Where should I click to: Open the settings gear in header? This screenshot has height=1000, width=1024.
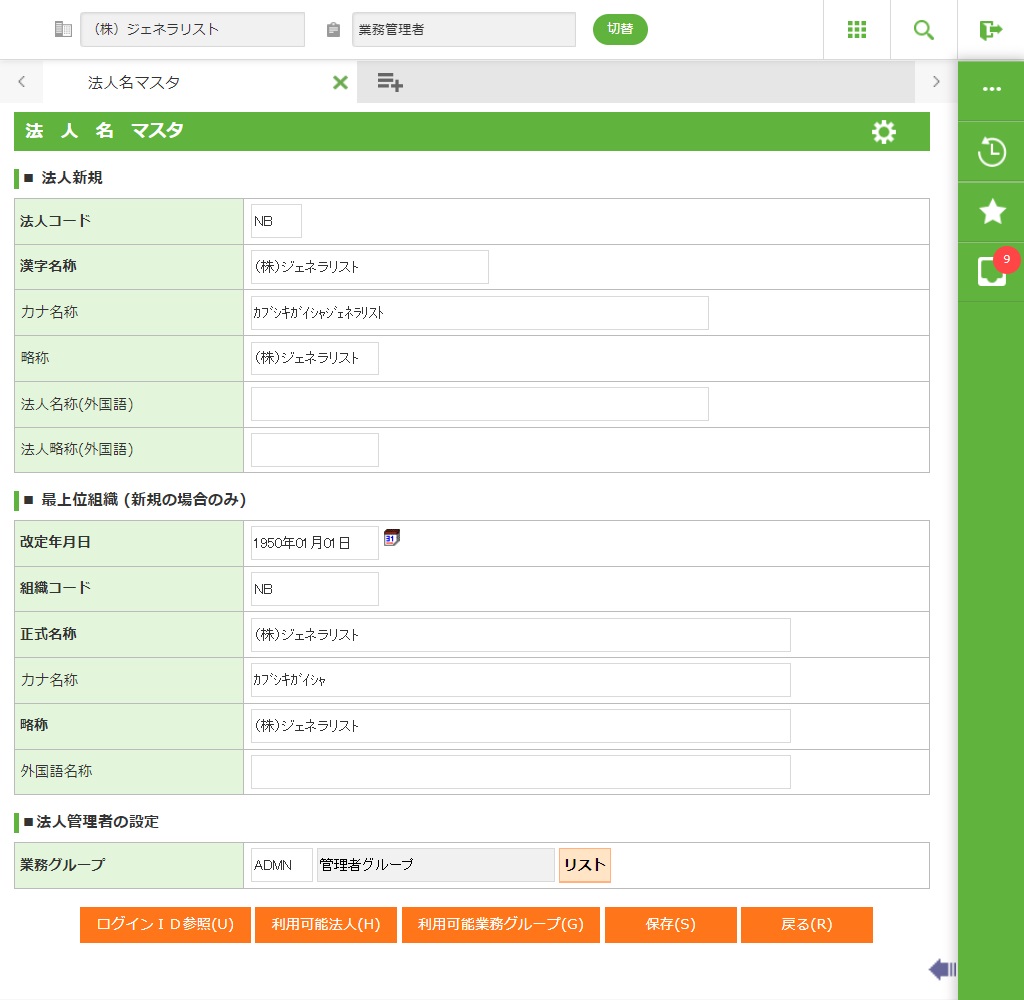[884, 132]
